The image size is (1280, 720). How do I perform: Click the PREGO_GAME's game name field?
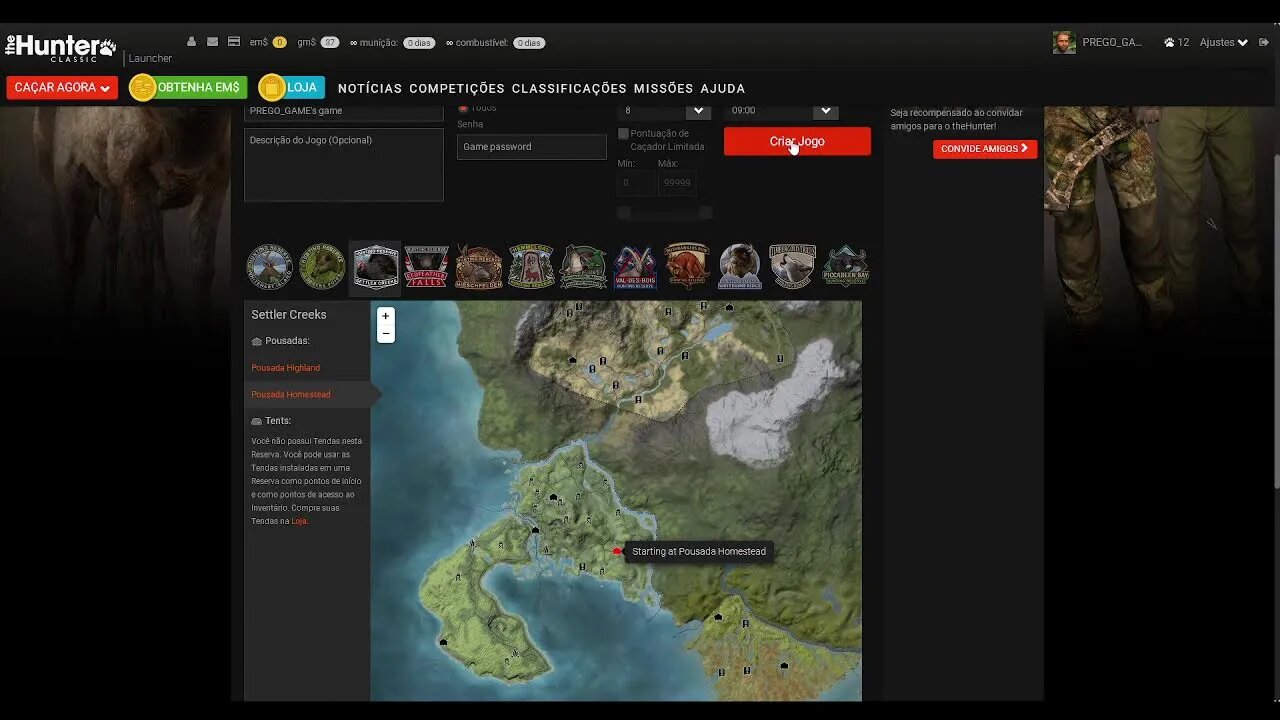344,111
